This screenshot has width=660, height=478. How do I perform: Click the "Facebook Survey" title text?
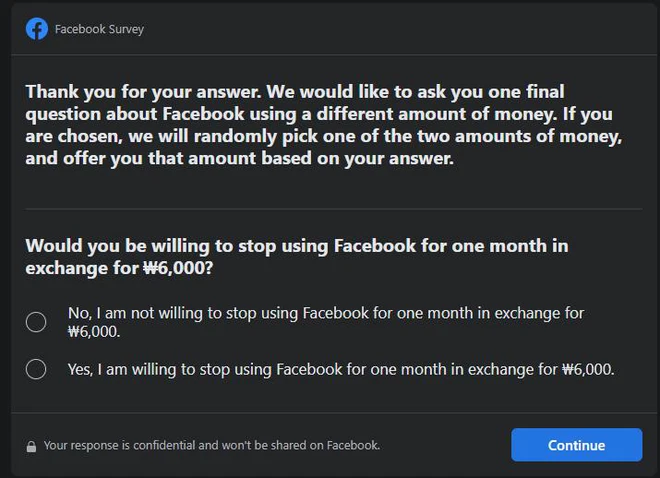99,29
